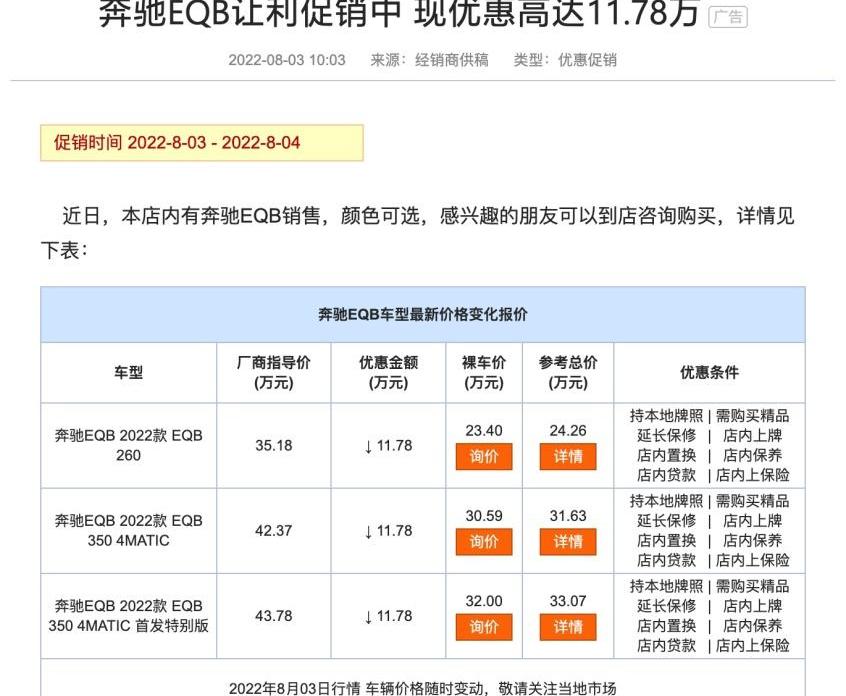
Task: Click 详情 button under price 33.07
Action: (x=568, y=627)
